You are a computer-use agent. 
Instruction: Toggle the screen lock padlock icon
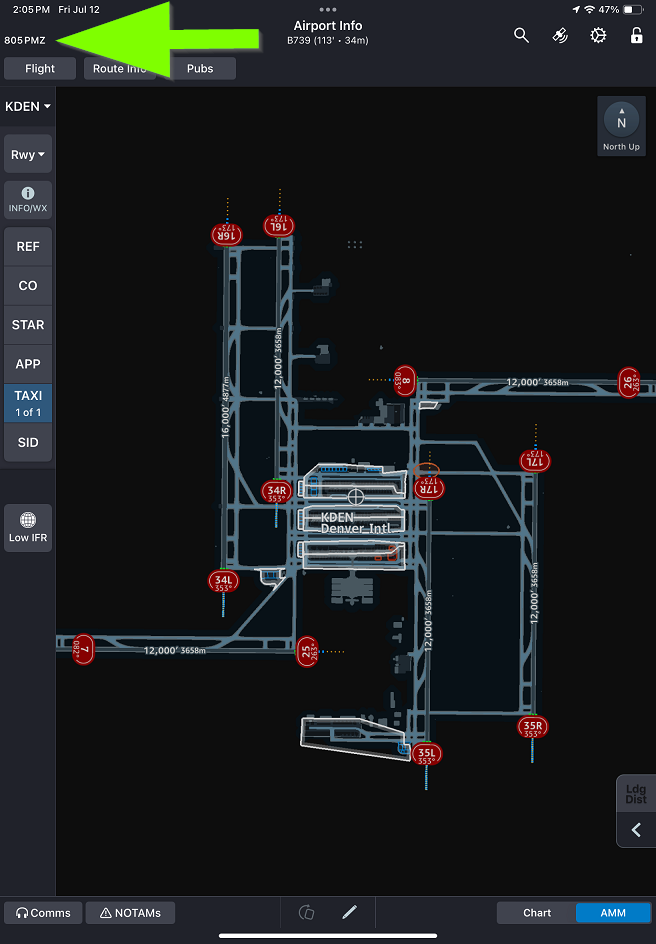tap(636, 36)
